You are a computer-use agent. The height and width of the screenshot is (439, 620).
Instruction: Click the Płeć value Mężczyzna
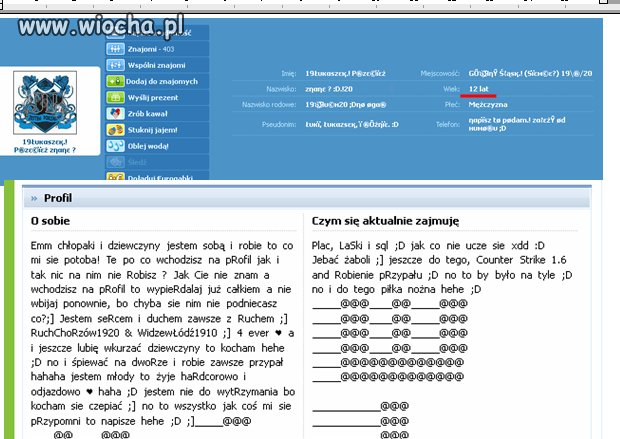point(488,105)
